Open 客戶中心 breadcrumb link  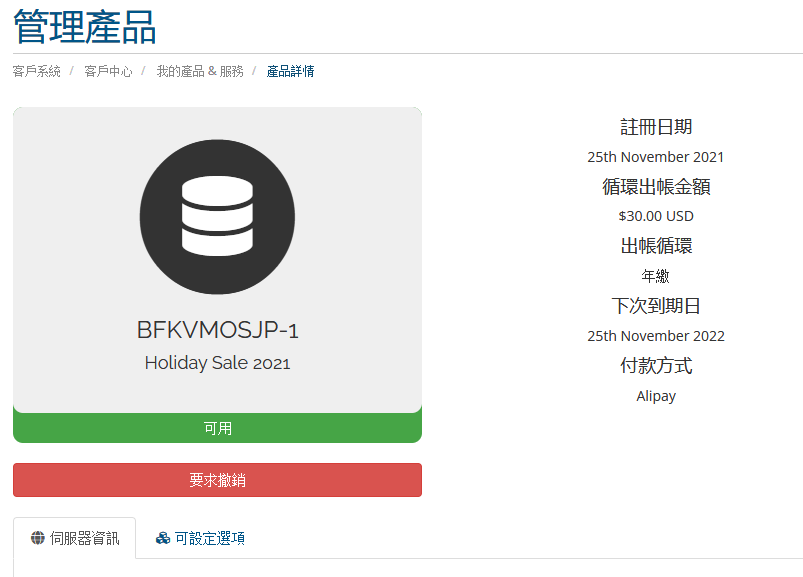click(x=108, y=71)
